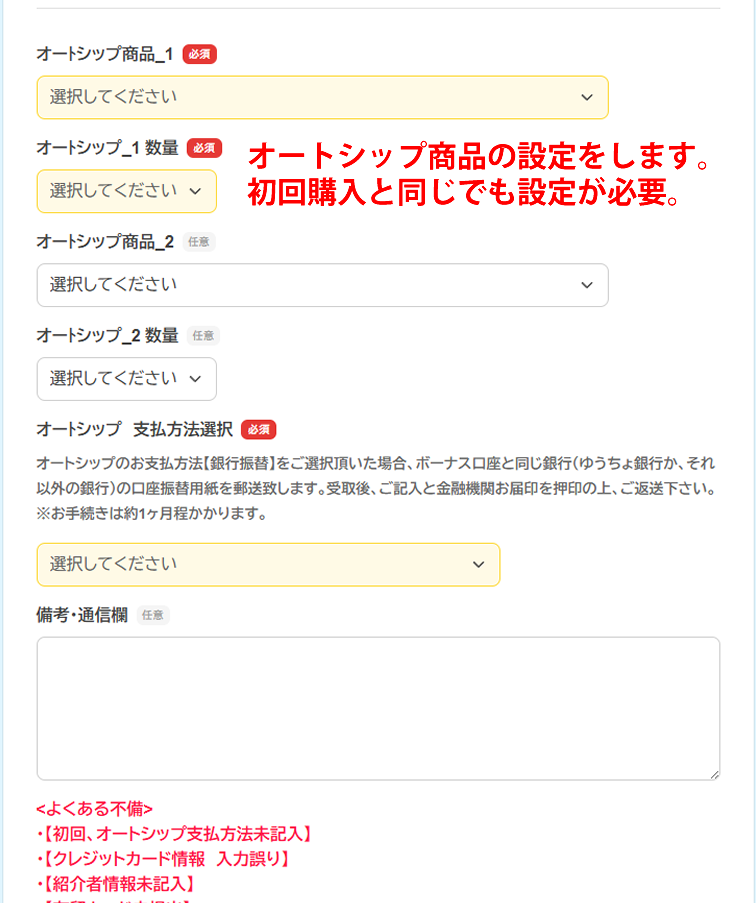The height and width of the screenshot is (903, 756).
Task: Open the オートシップ商品_1 dropdown
Action: (x=322, y=97)
